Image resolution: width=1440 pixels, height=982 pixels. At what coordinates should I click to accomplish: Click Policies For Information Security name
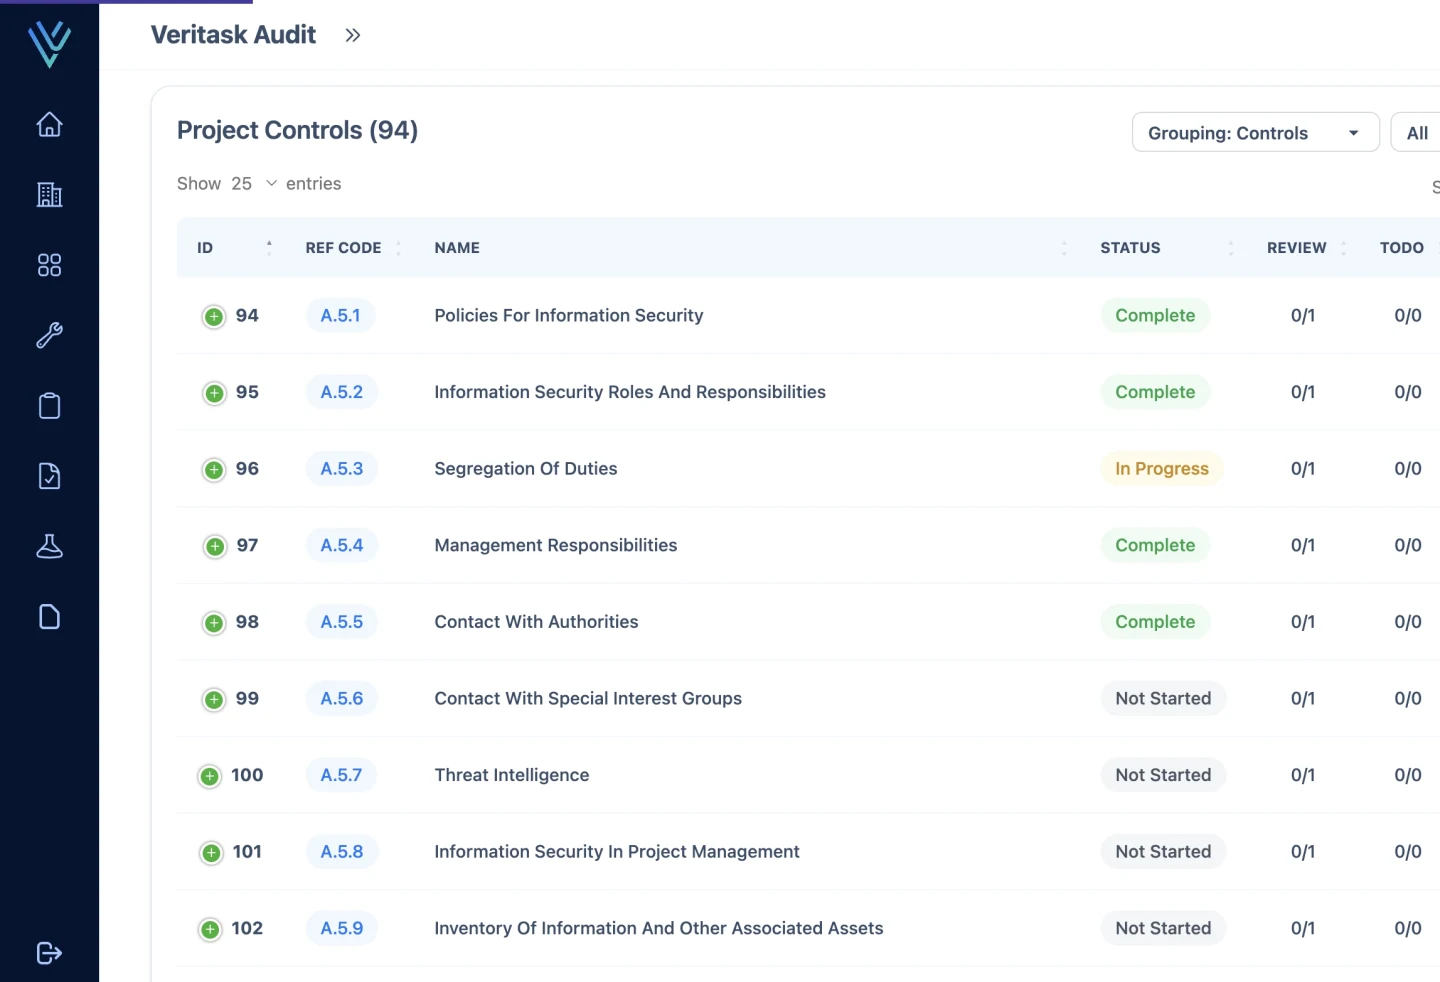pyautogui.click(x=569, y=315)
